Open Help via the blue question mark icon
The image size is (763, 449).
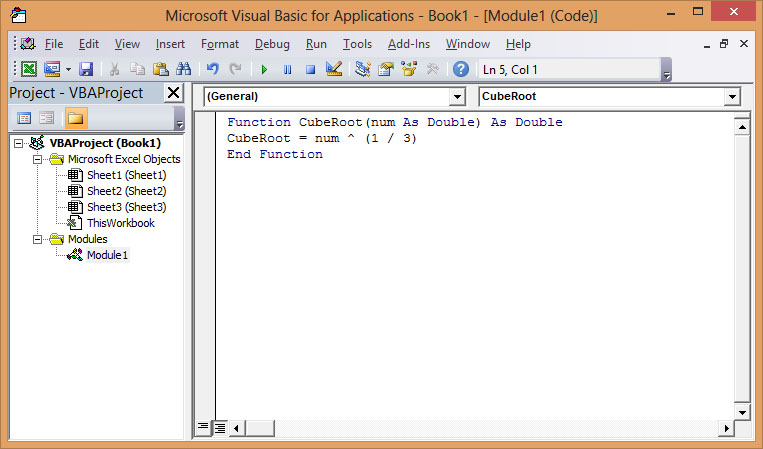click(x=460, y=69)
